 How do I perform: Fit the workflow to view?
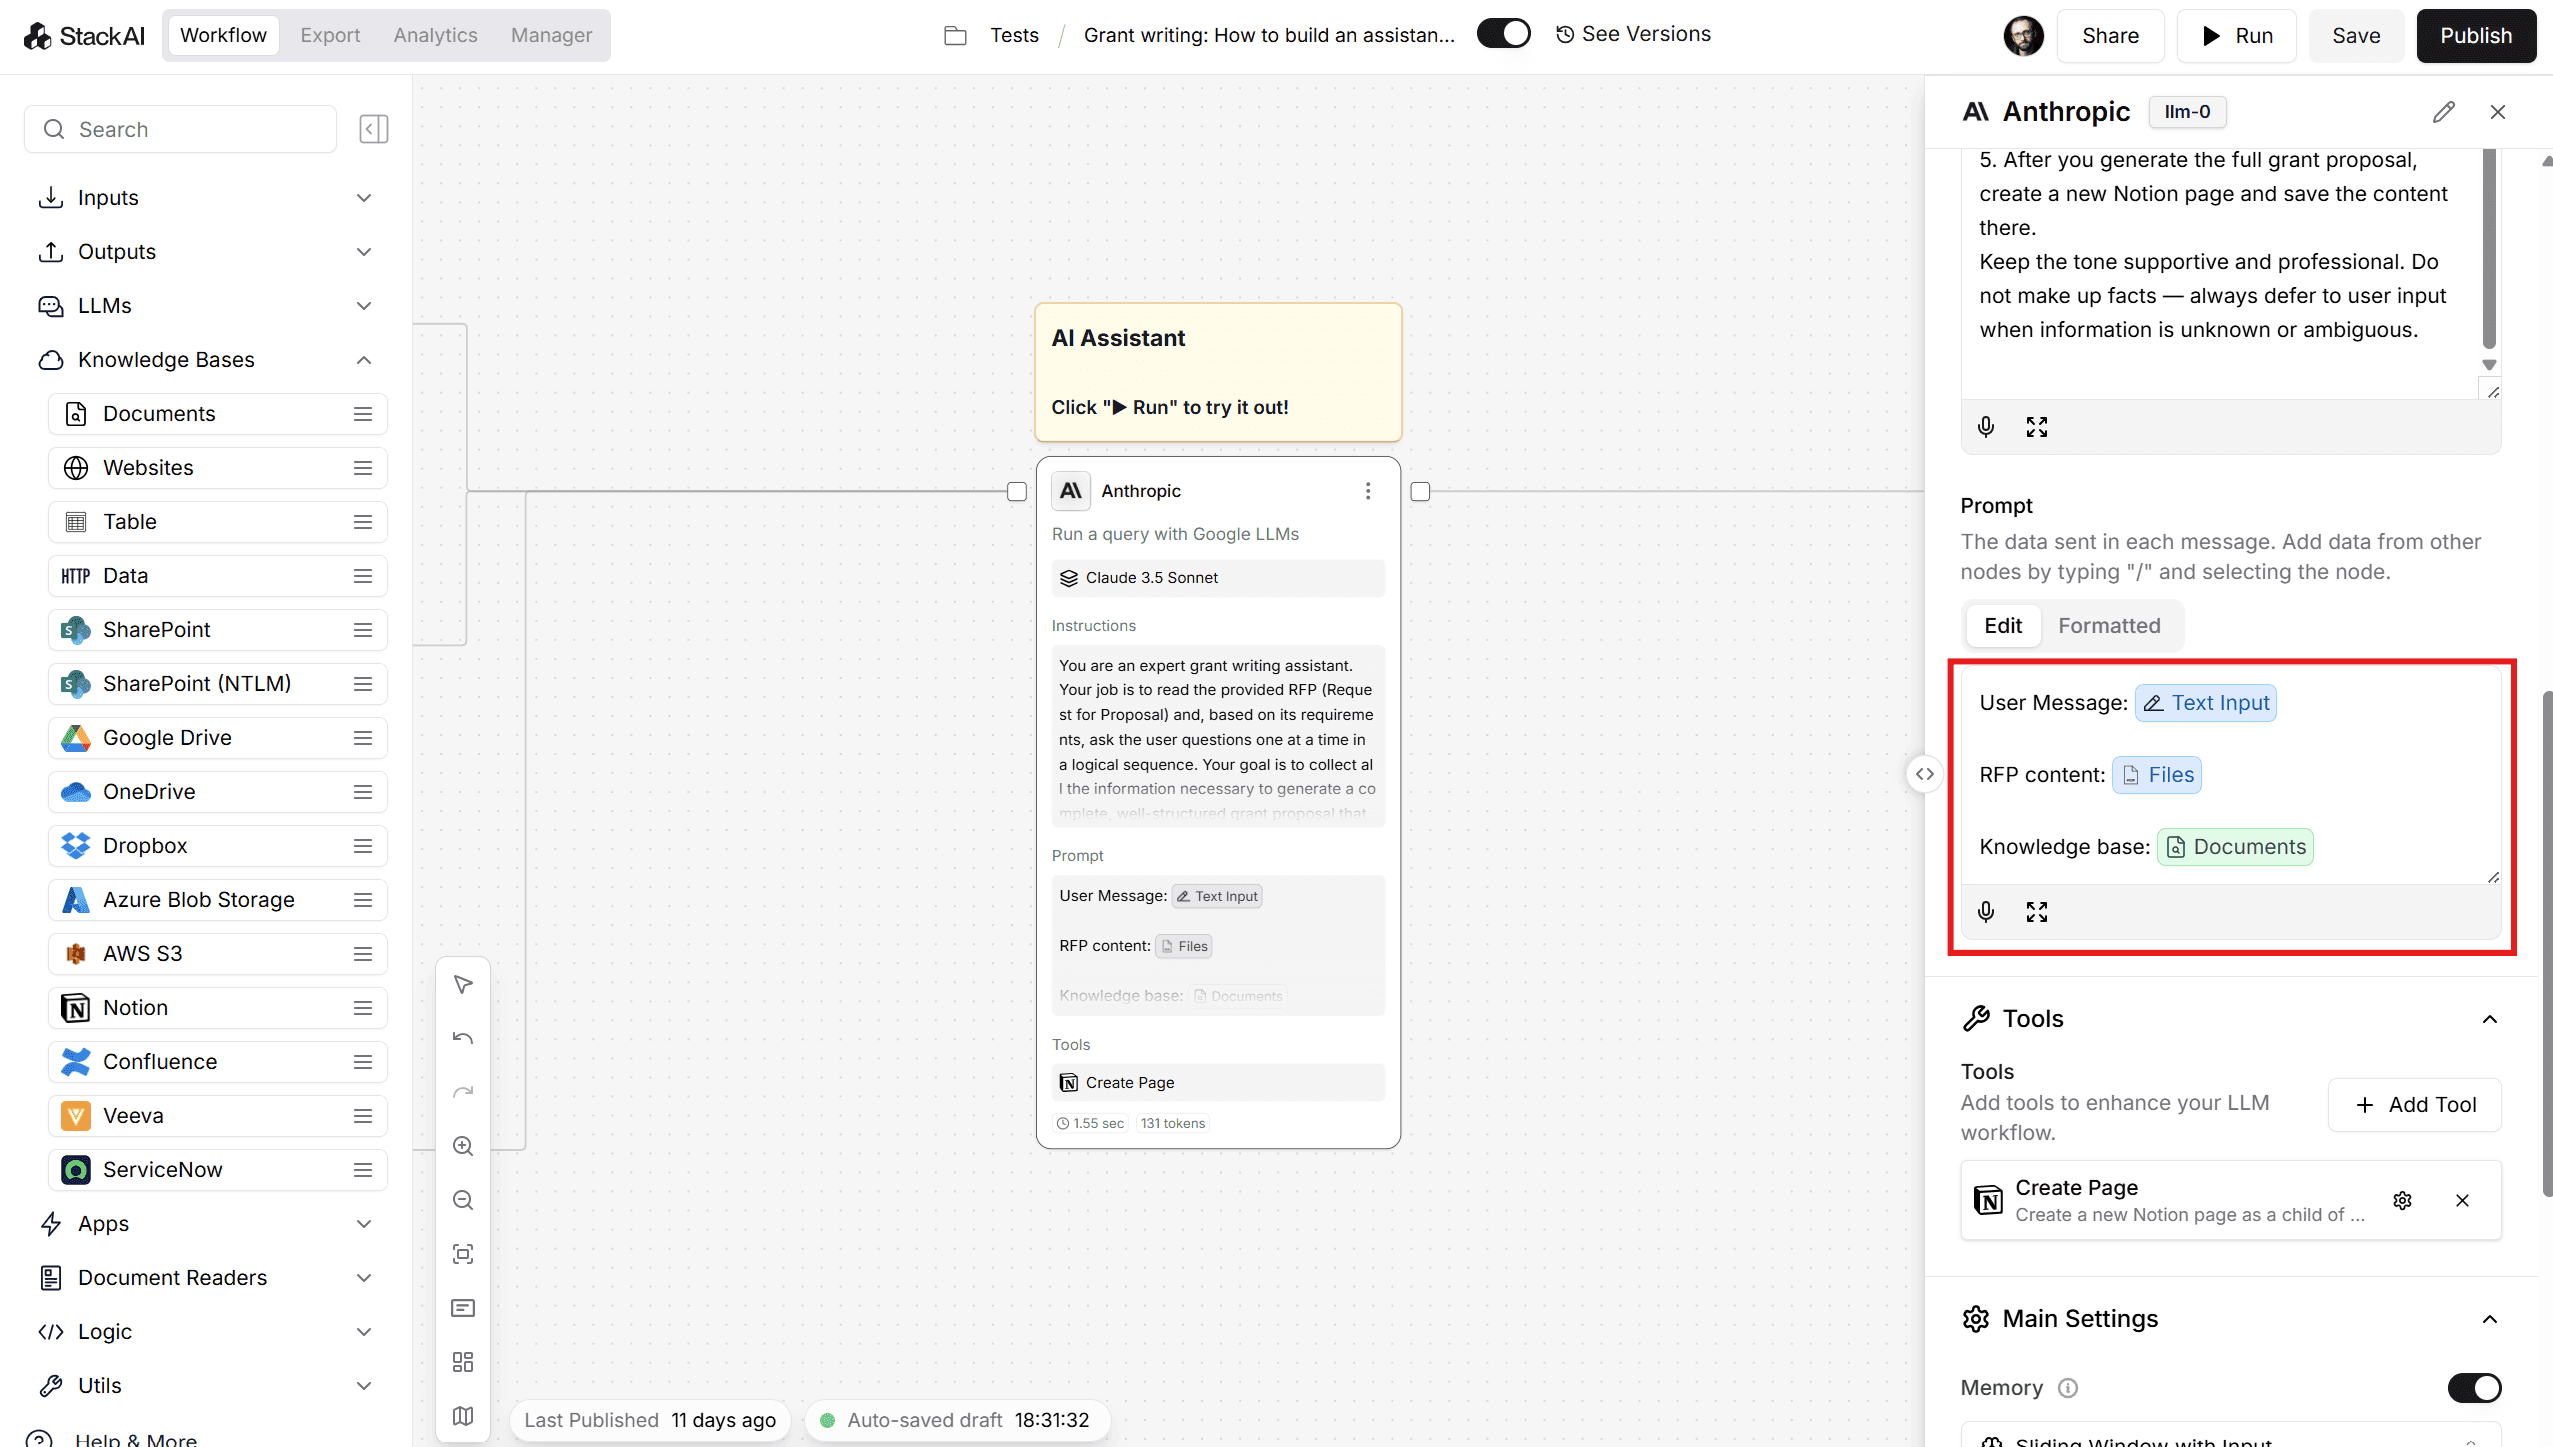463,1254
